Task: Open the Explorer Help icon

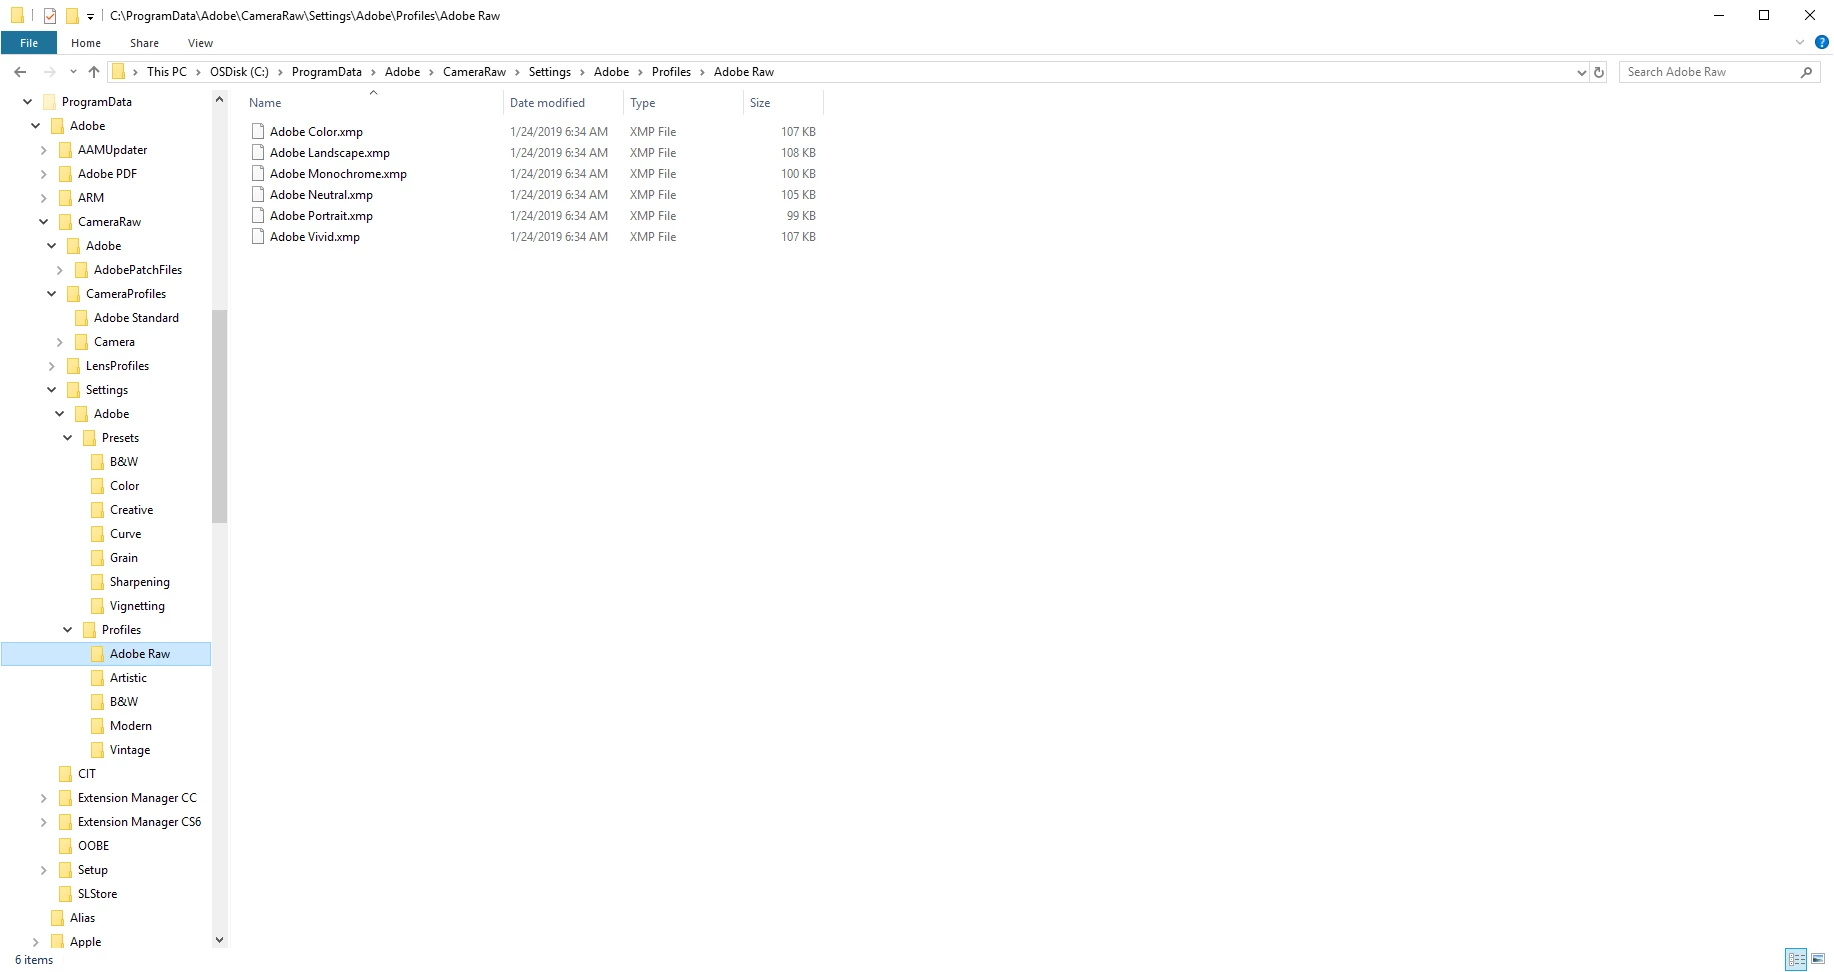Action: (1822, 42)
